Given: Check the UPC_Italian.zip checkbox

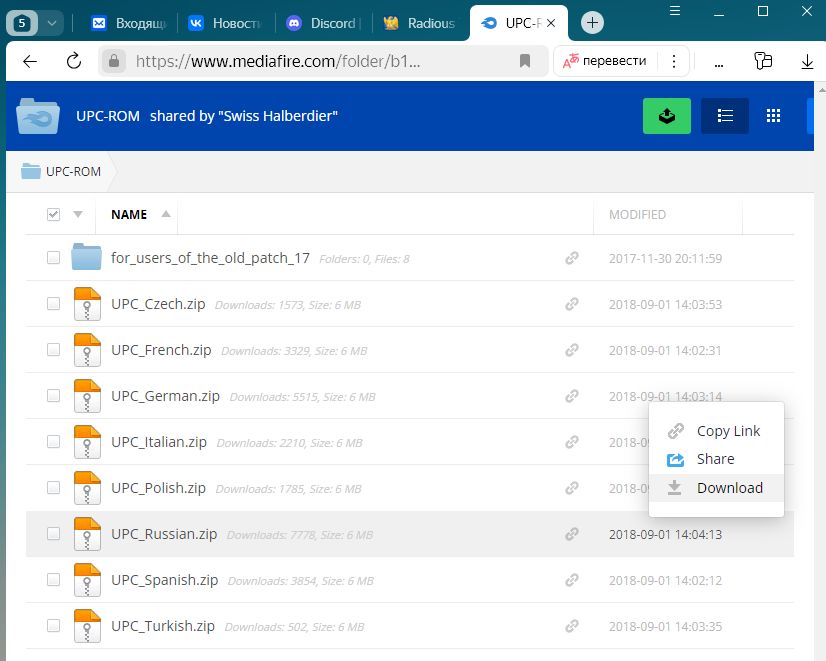Looking at the screenshot, I should tap(53, 442).
